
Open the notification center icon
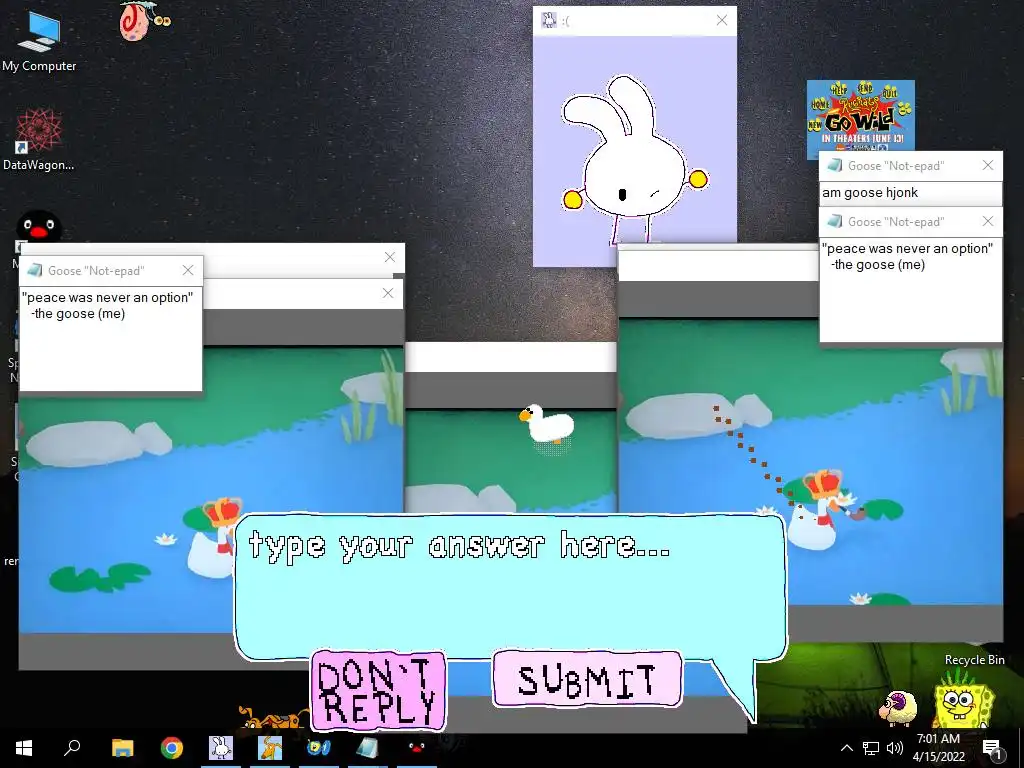992,748
